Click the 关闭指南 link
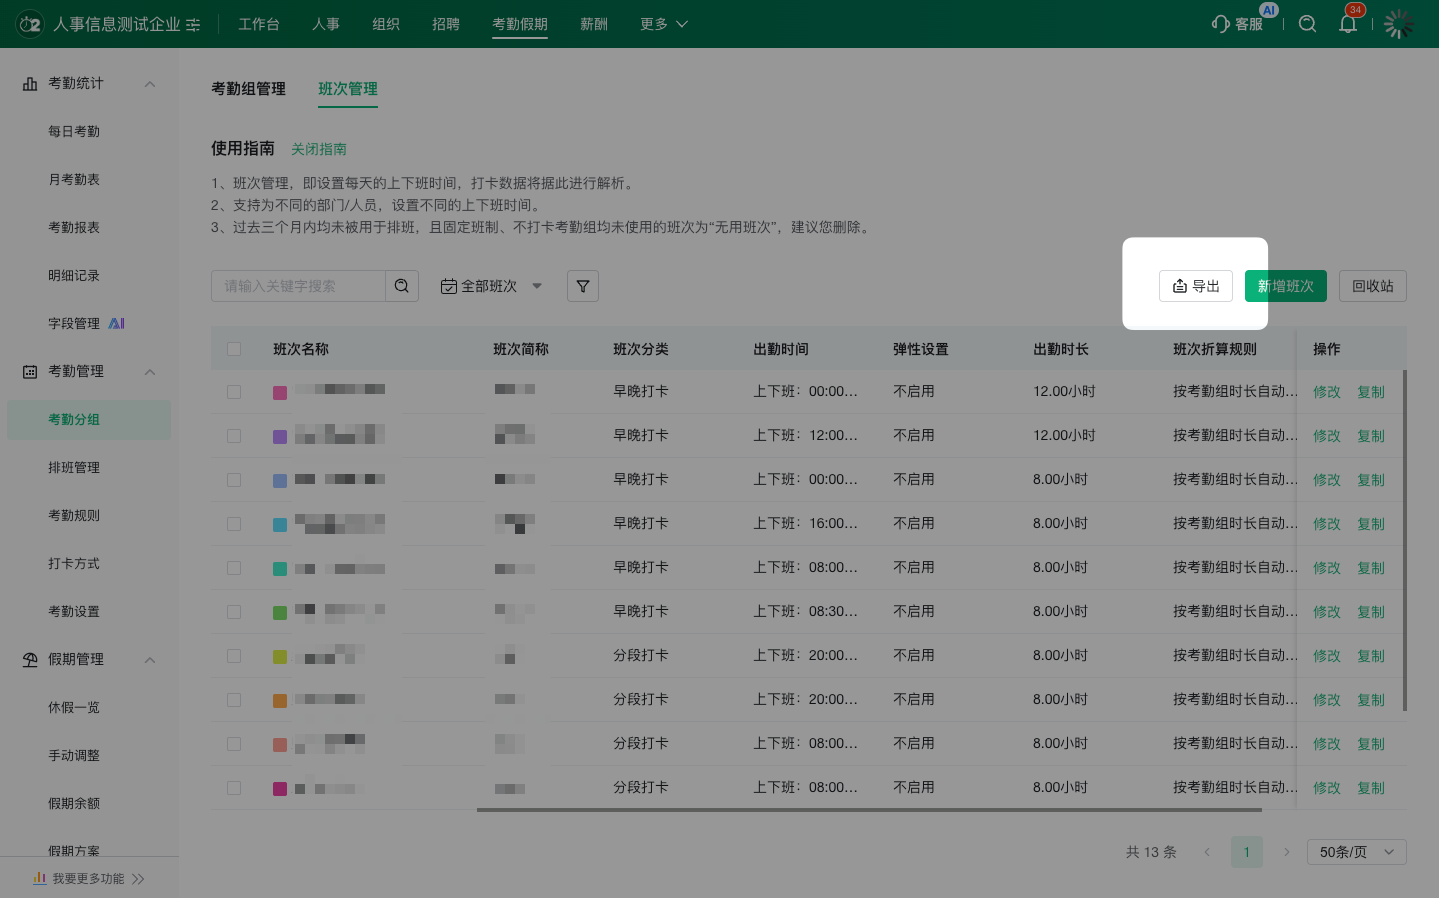This screenshot has width=1439, height=898. (319, 149)
